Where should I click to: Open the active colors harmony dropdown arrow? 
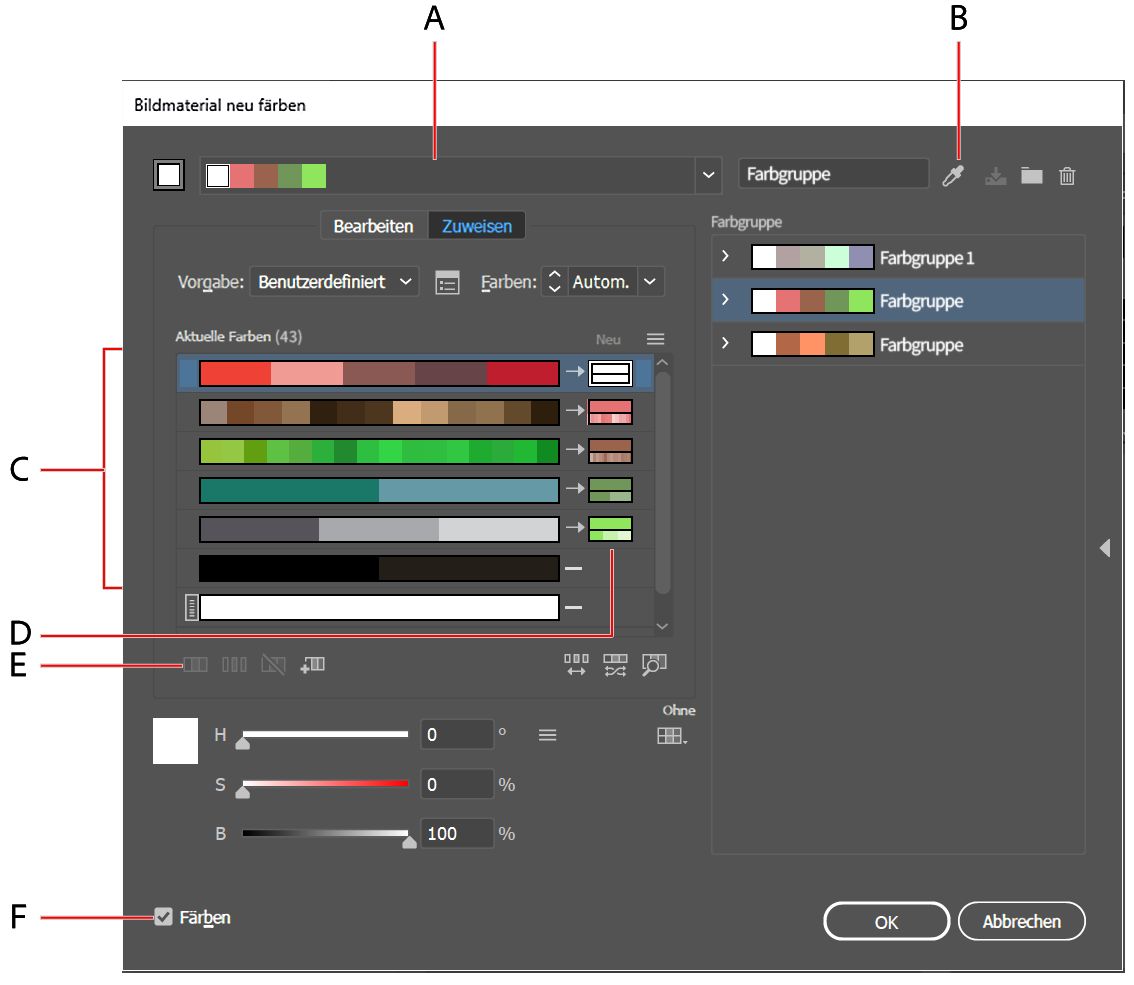(709, 175)
